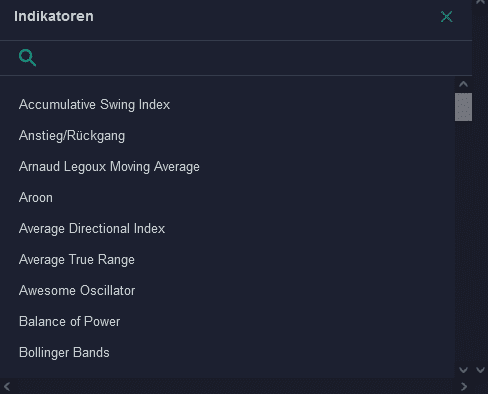Screen dimensions: 488x394
Task: Click the indicator list scrollbar thumb
Action: coord(463,107)
